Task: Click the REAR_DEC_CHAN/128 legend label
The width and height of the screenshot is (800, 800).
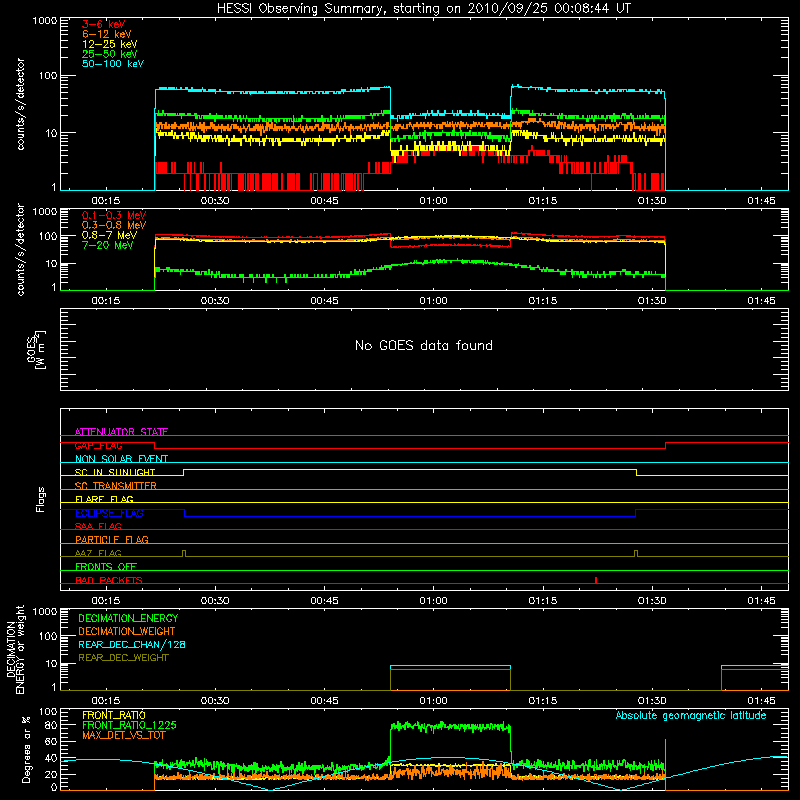Action: point(132,645)
